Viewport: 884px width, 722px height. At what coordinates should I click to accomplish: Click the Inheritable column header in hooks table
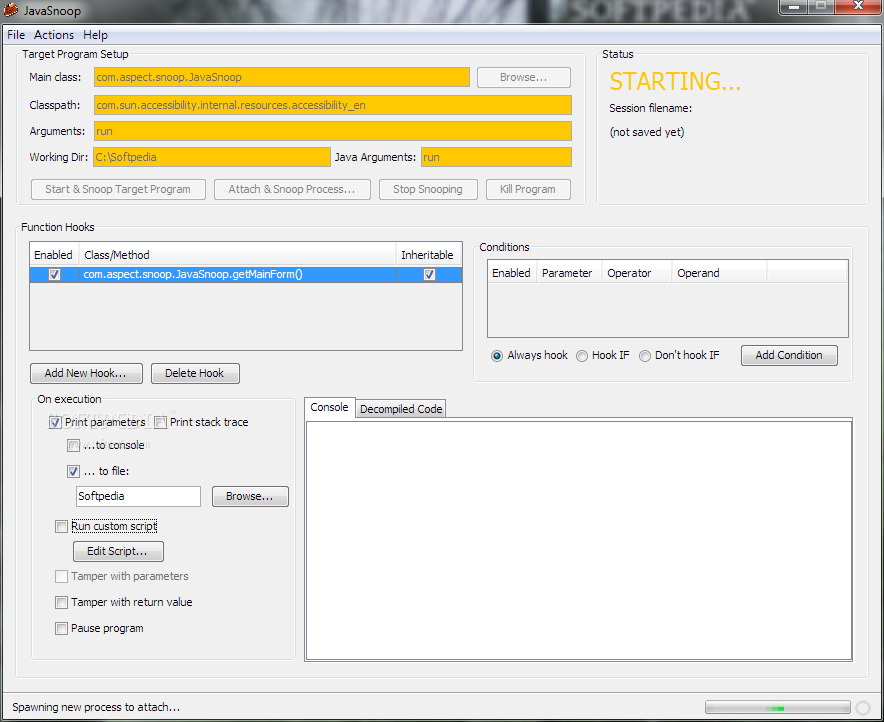[428, 255]
